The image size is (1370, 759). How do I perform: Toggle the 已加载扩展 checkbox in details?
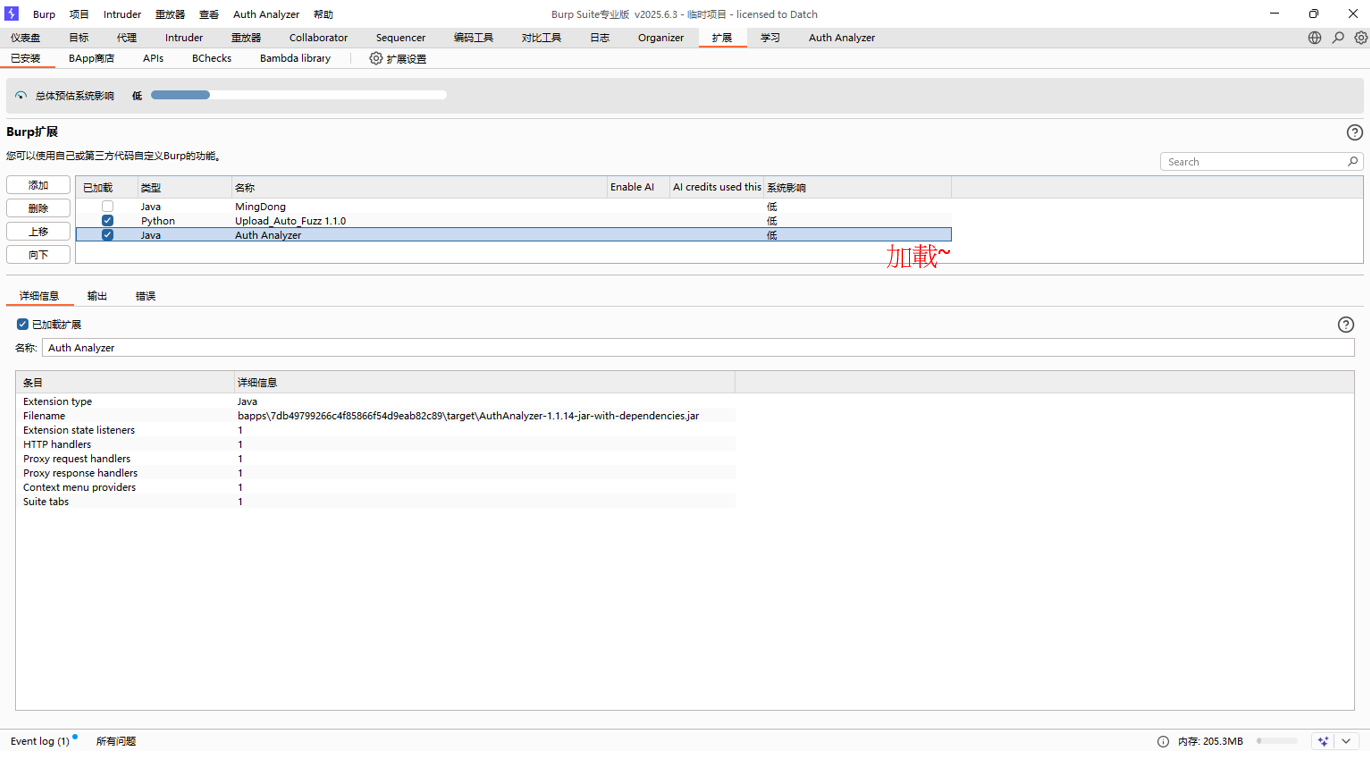coord(22,324)
